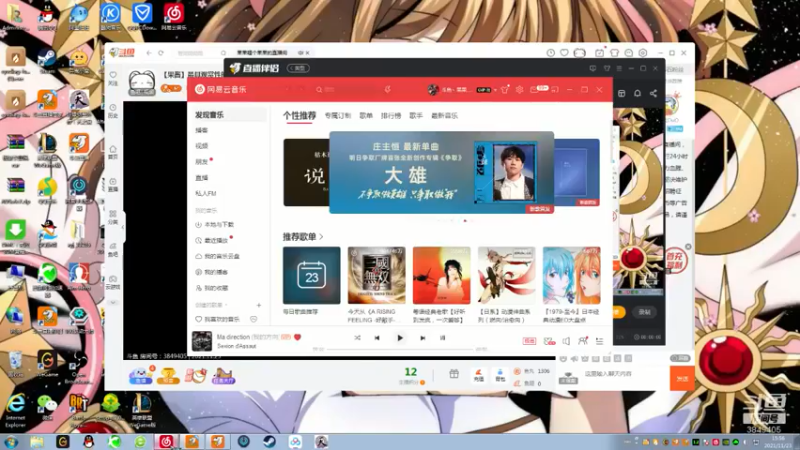Click the orange 发送 button in Douyu chat
The height and width of the screenshot is (450, 800).
point(682,379)
